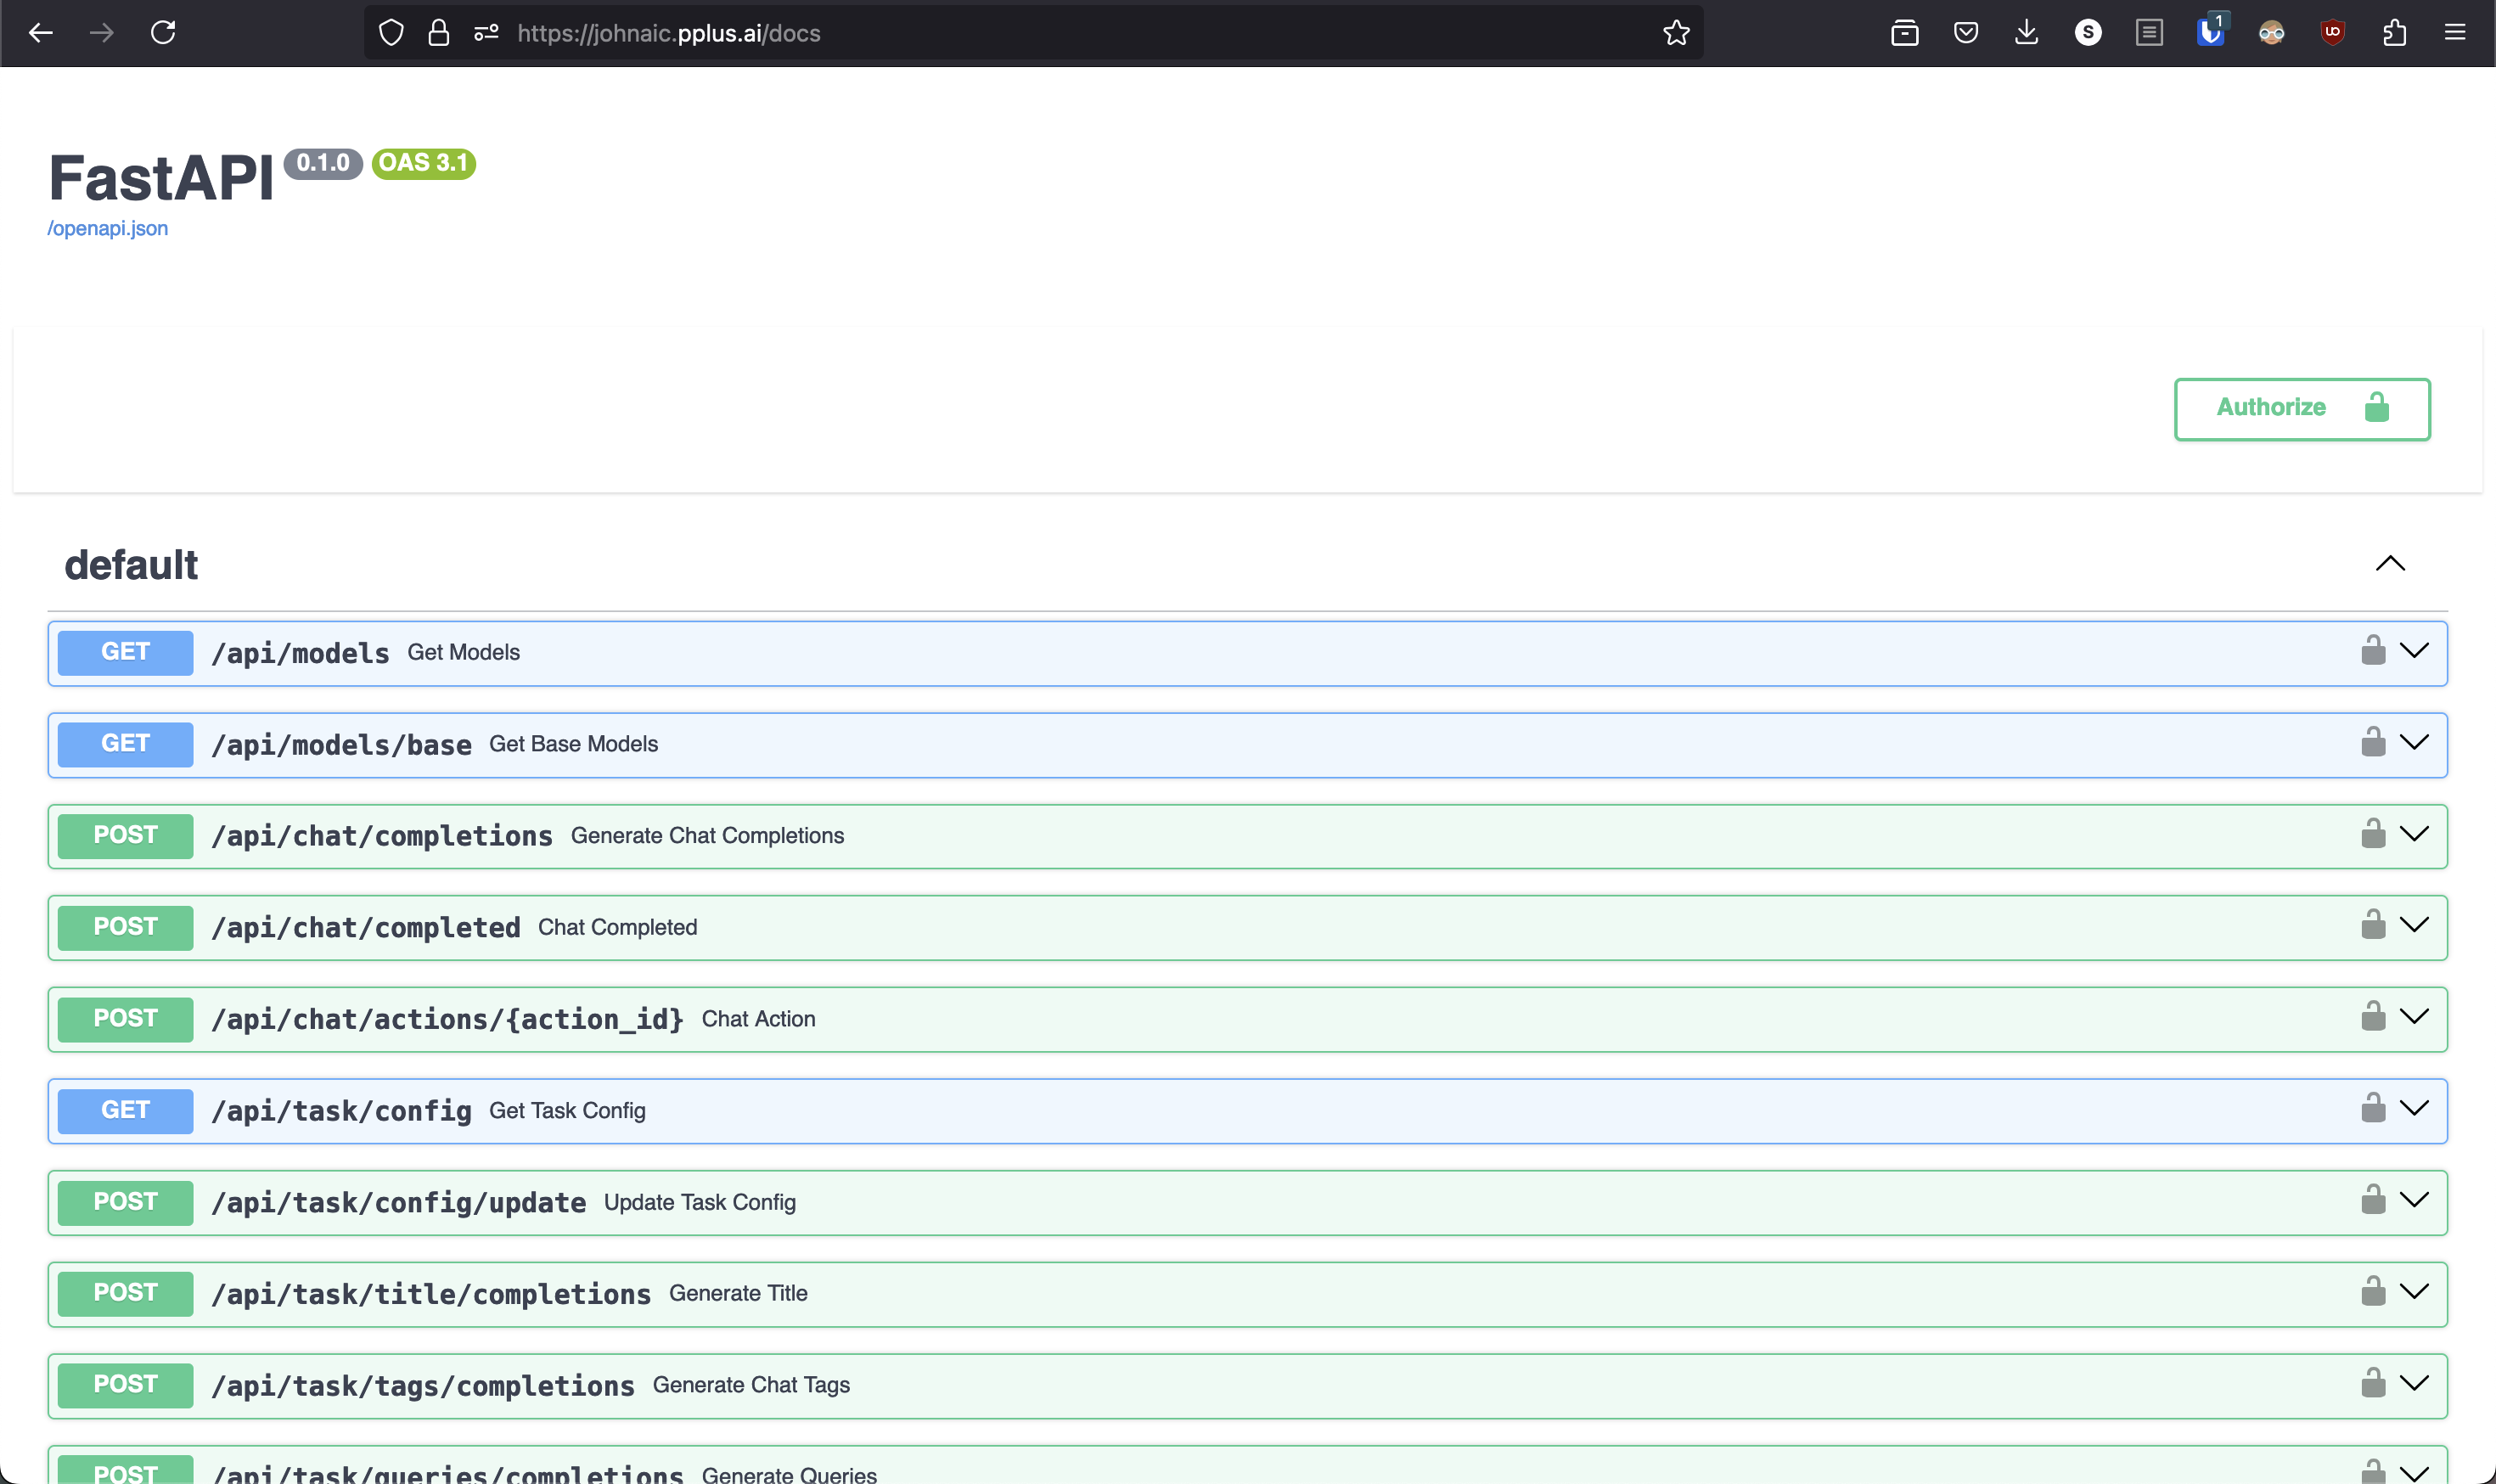This screenshot has height=1484, width=2496.
Task: Click the /api/task/title/completions path
Action: [x=431, y=1294]
